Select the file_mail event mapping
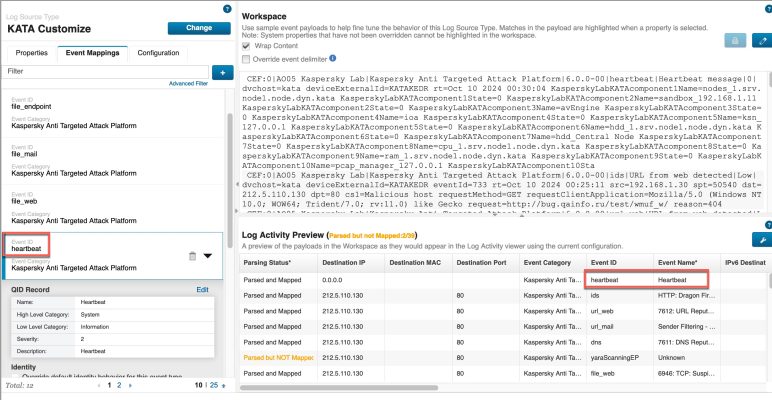This screenshot has height=400, width=772. click(x=113, y=161)
